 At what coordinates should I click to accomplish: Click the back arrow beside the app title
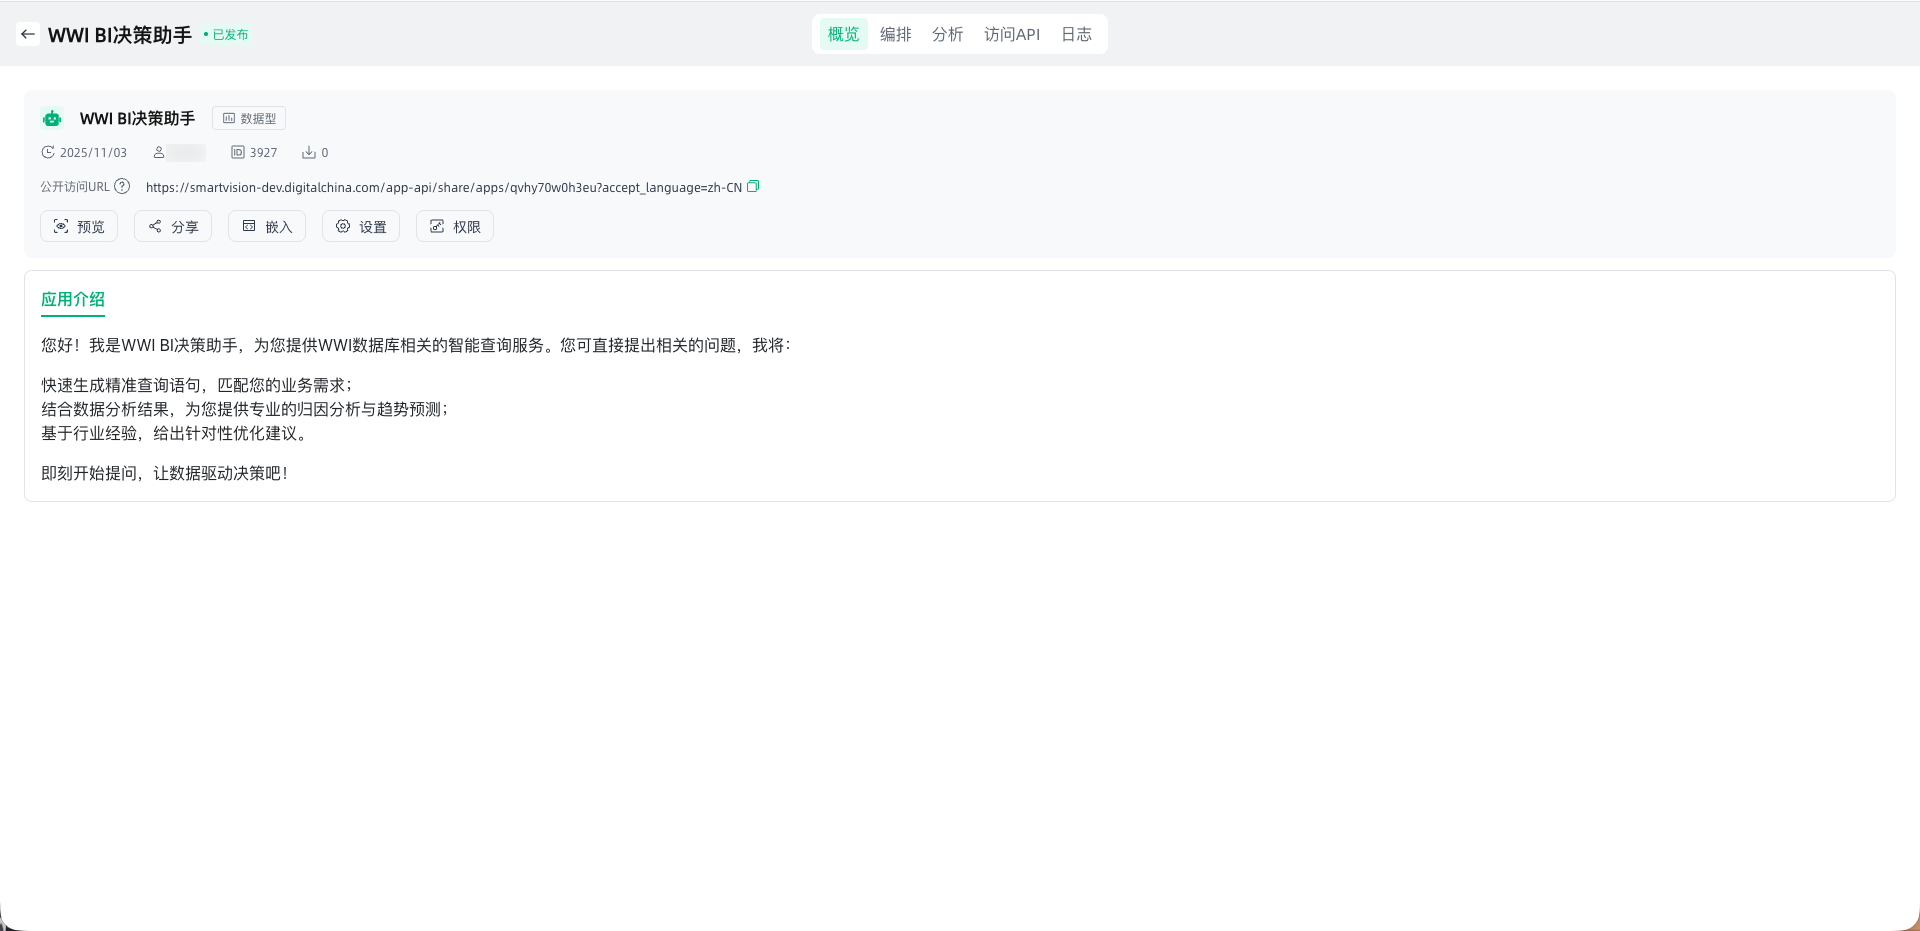28,34
